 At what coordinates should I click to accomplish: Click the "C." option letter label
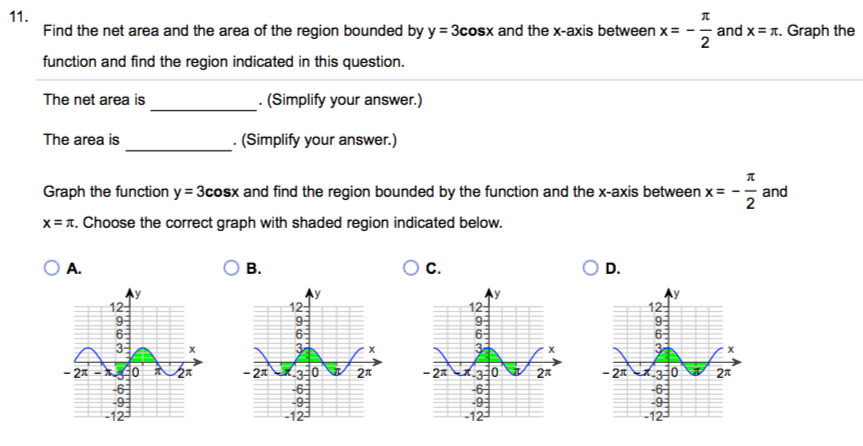(x=433, y=267)
